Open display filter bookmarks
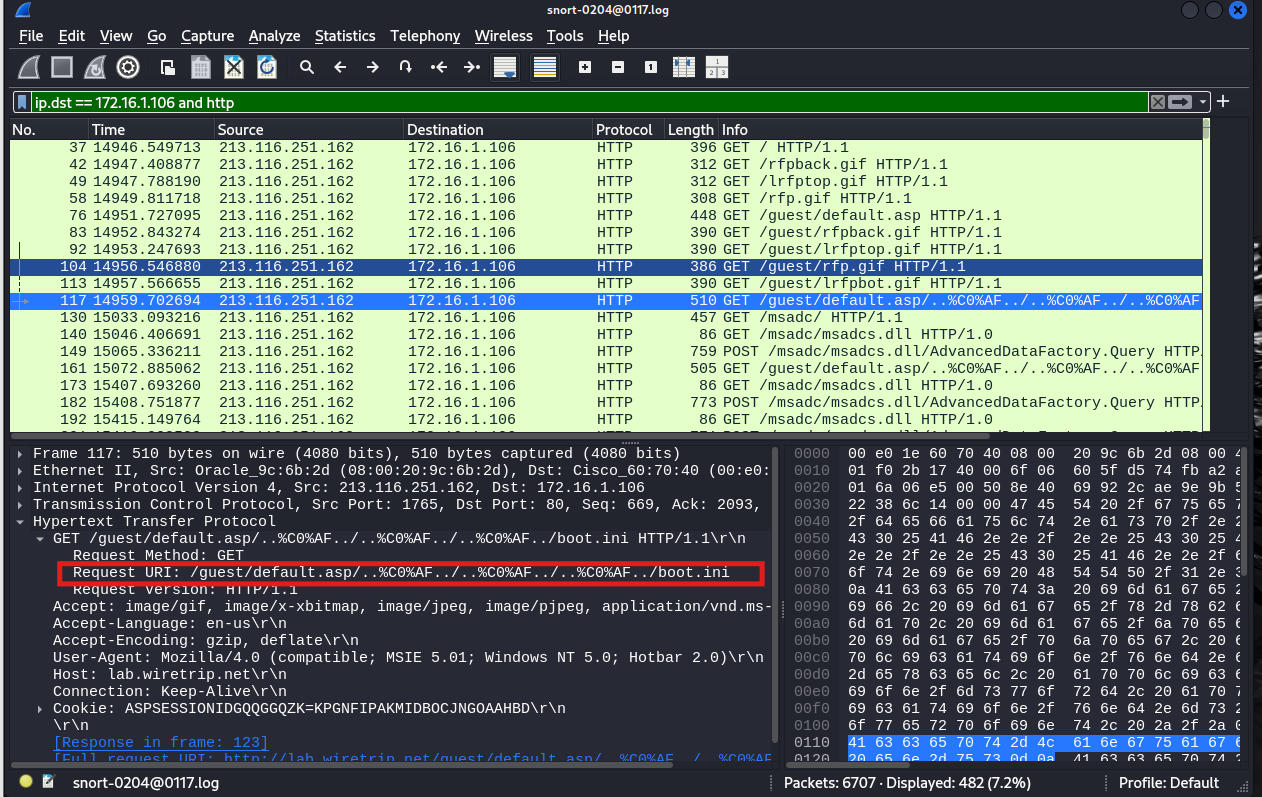 coord(23,102)
